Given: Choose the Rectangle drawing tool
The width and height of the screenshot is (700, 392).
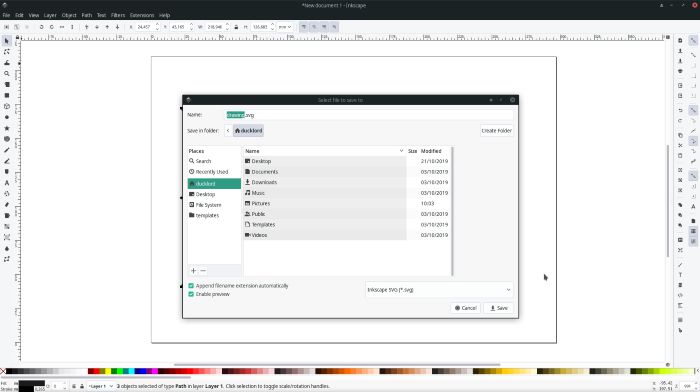Looking at the screenshot, I should tap(7, 96).
